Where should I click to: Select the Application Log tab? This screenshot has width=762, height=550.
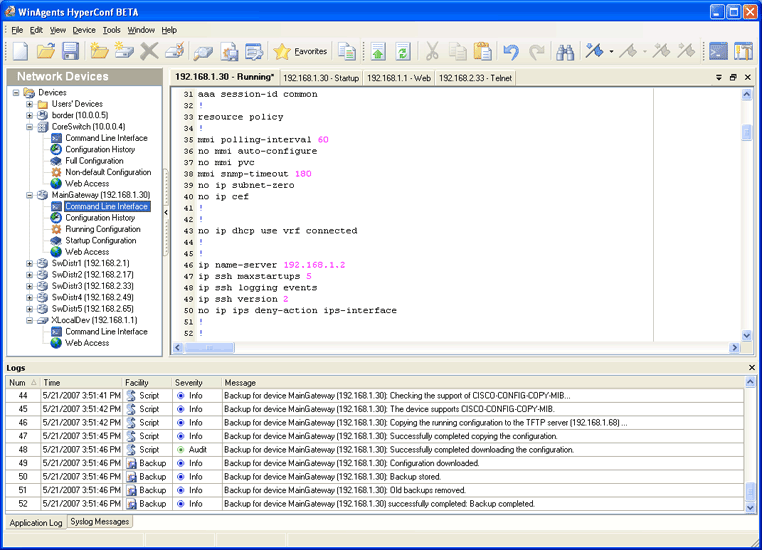[x=36, y=523]
